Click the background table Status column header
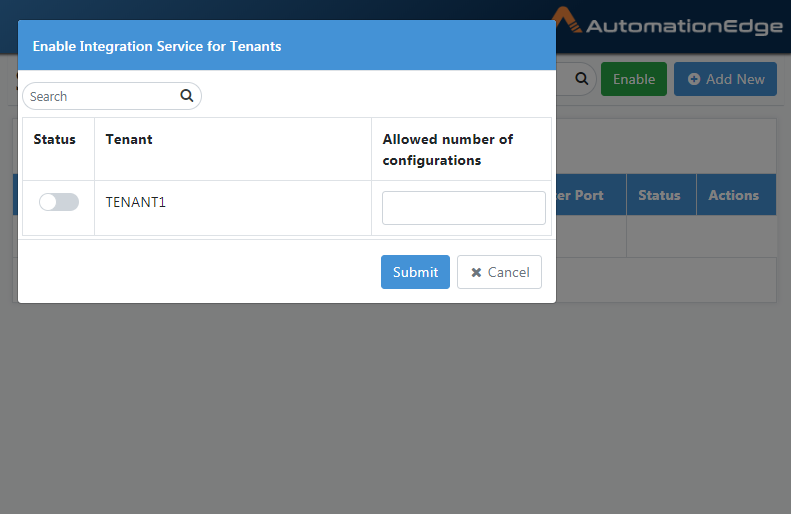 pos(659,195)
